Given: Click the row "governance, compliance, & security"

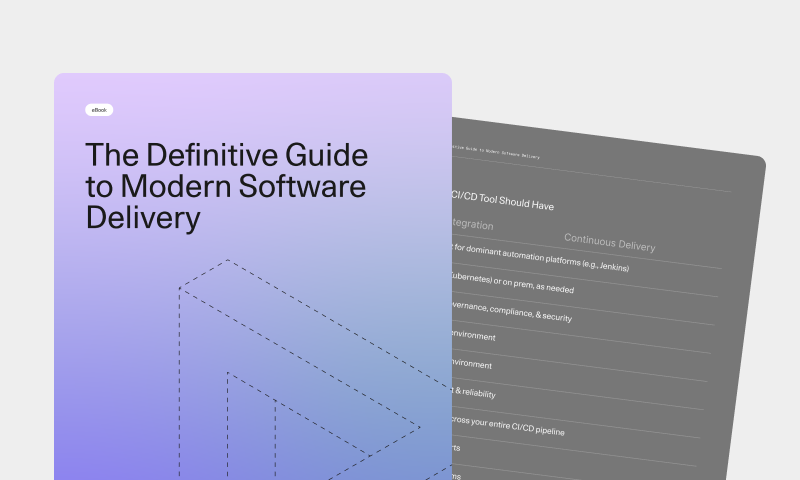Looking at the screenshot, I should tap(511, 311).
